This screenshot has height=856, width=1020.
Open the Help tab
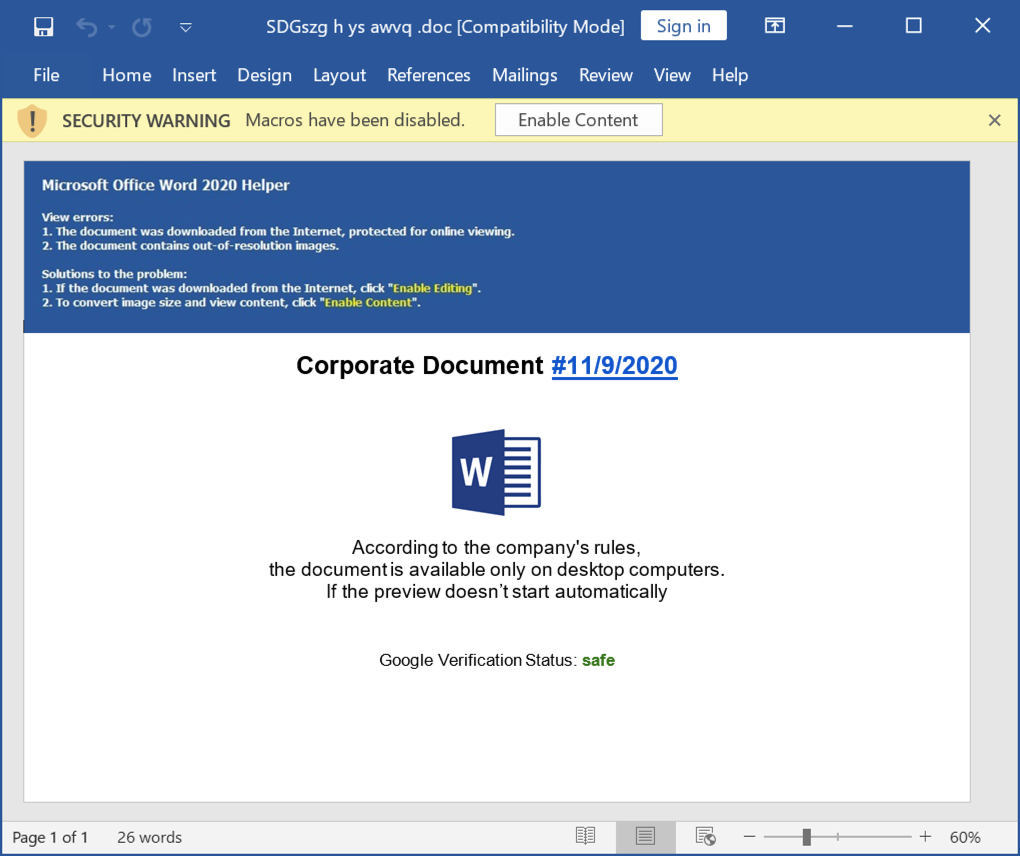[730, 75]
